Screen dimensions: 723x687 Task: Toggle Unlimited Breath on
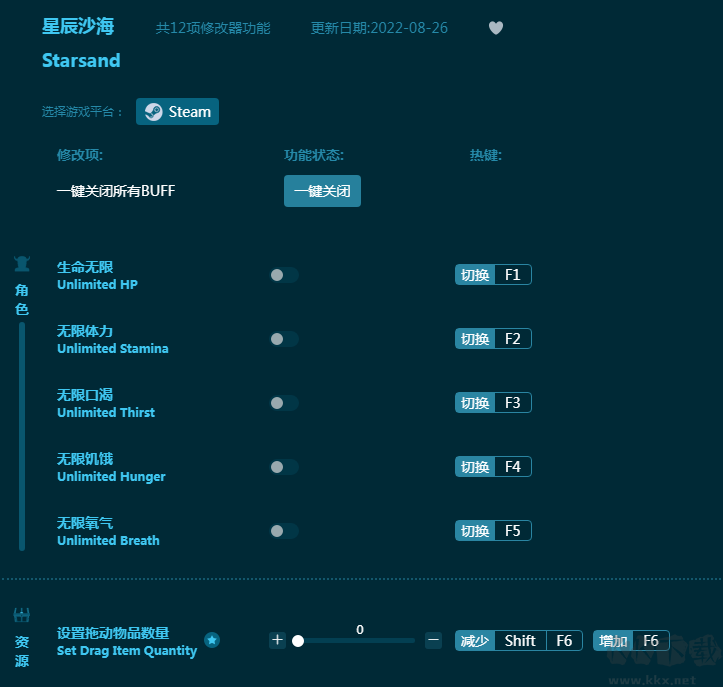tap(284, 531)
